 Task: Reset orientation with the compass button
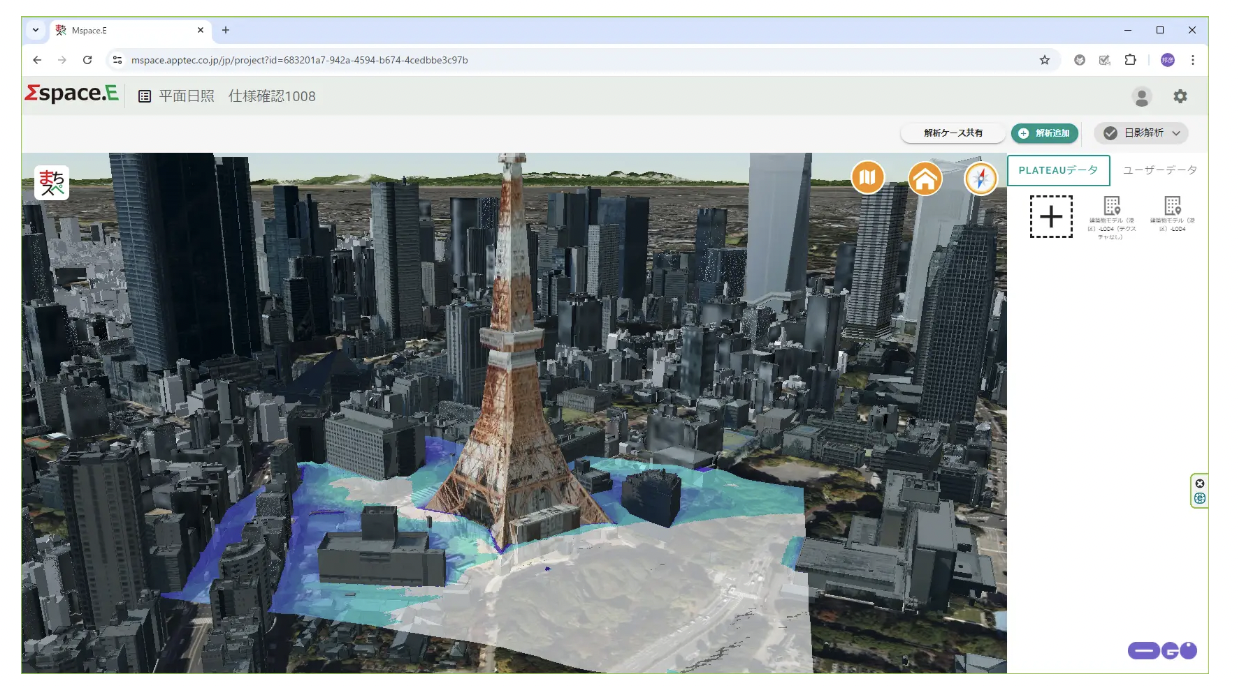[x=982, y=179]
